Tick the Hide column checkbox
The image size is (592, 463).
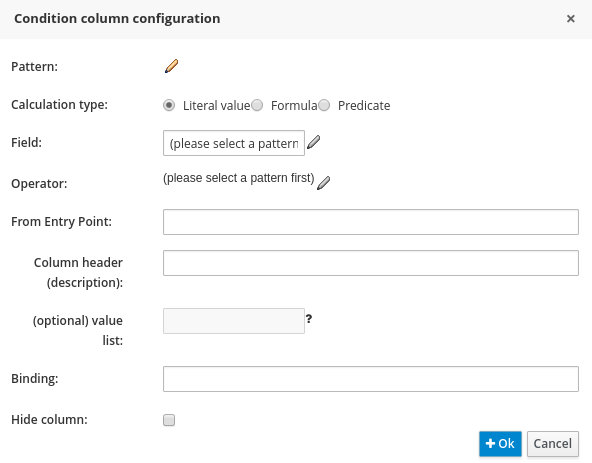click(169, 420)
